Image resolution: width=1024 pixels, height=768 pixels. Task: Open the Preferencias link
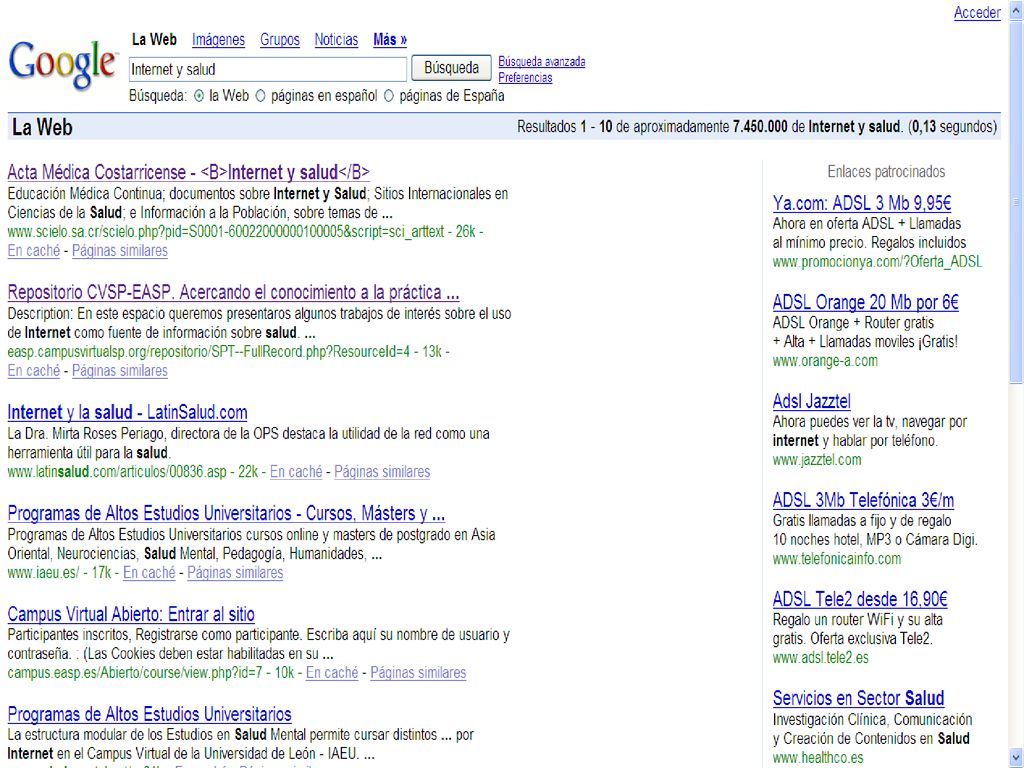tap(525, 78)
